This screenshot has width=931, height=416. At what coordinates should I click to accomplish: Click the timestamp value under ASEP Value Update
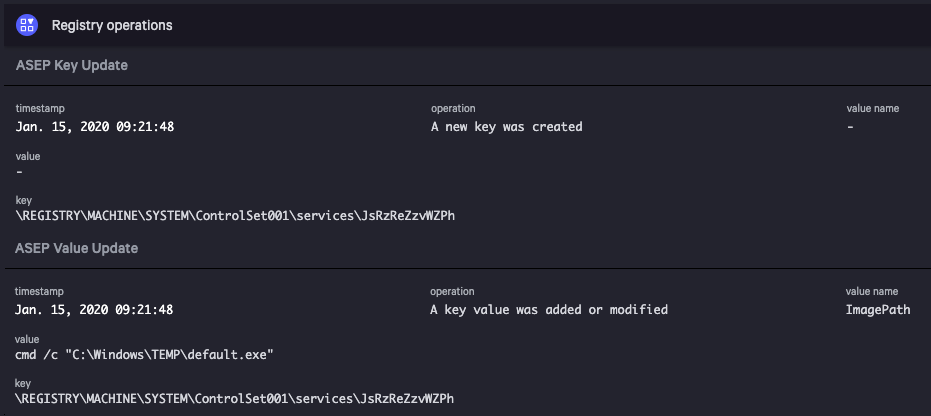(95, 310)
